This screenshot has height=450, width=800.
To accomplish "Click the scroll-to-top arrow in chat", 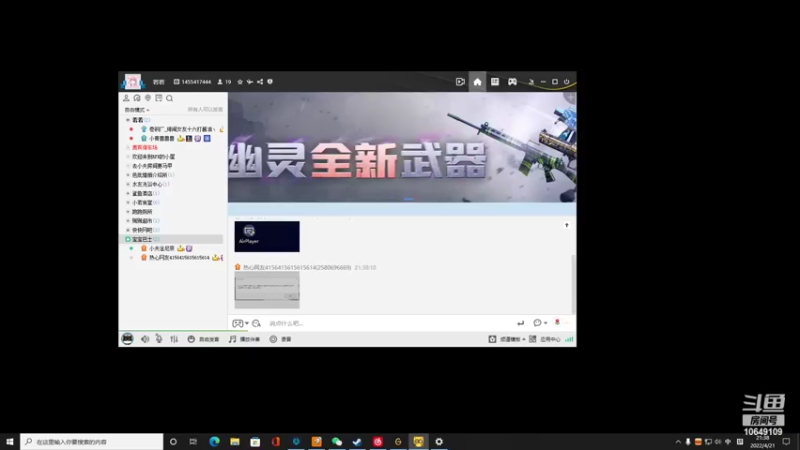I will click(x=566, y=225).
